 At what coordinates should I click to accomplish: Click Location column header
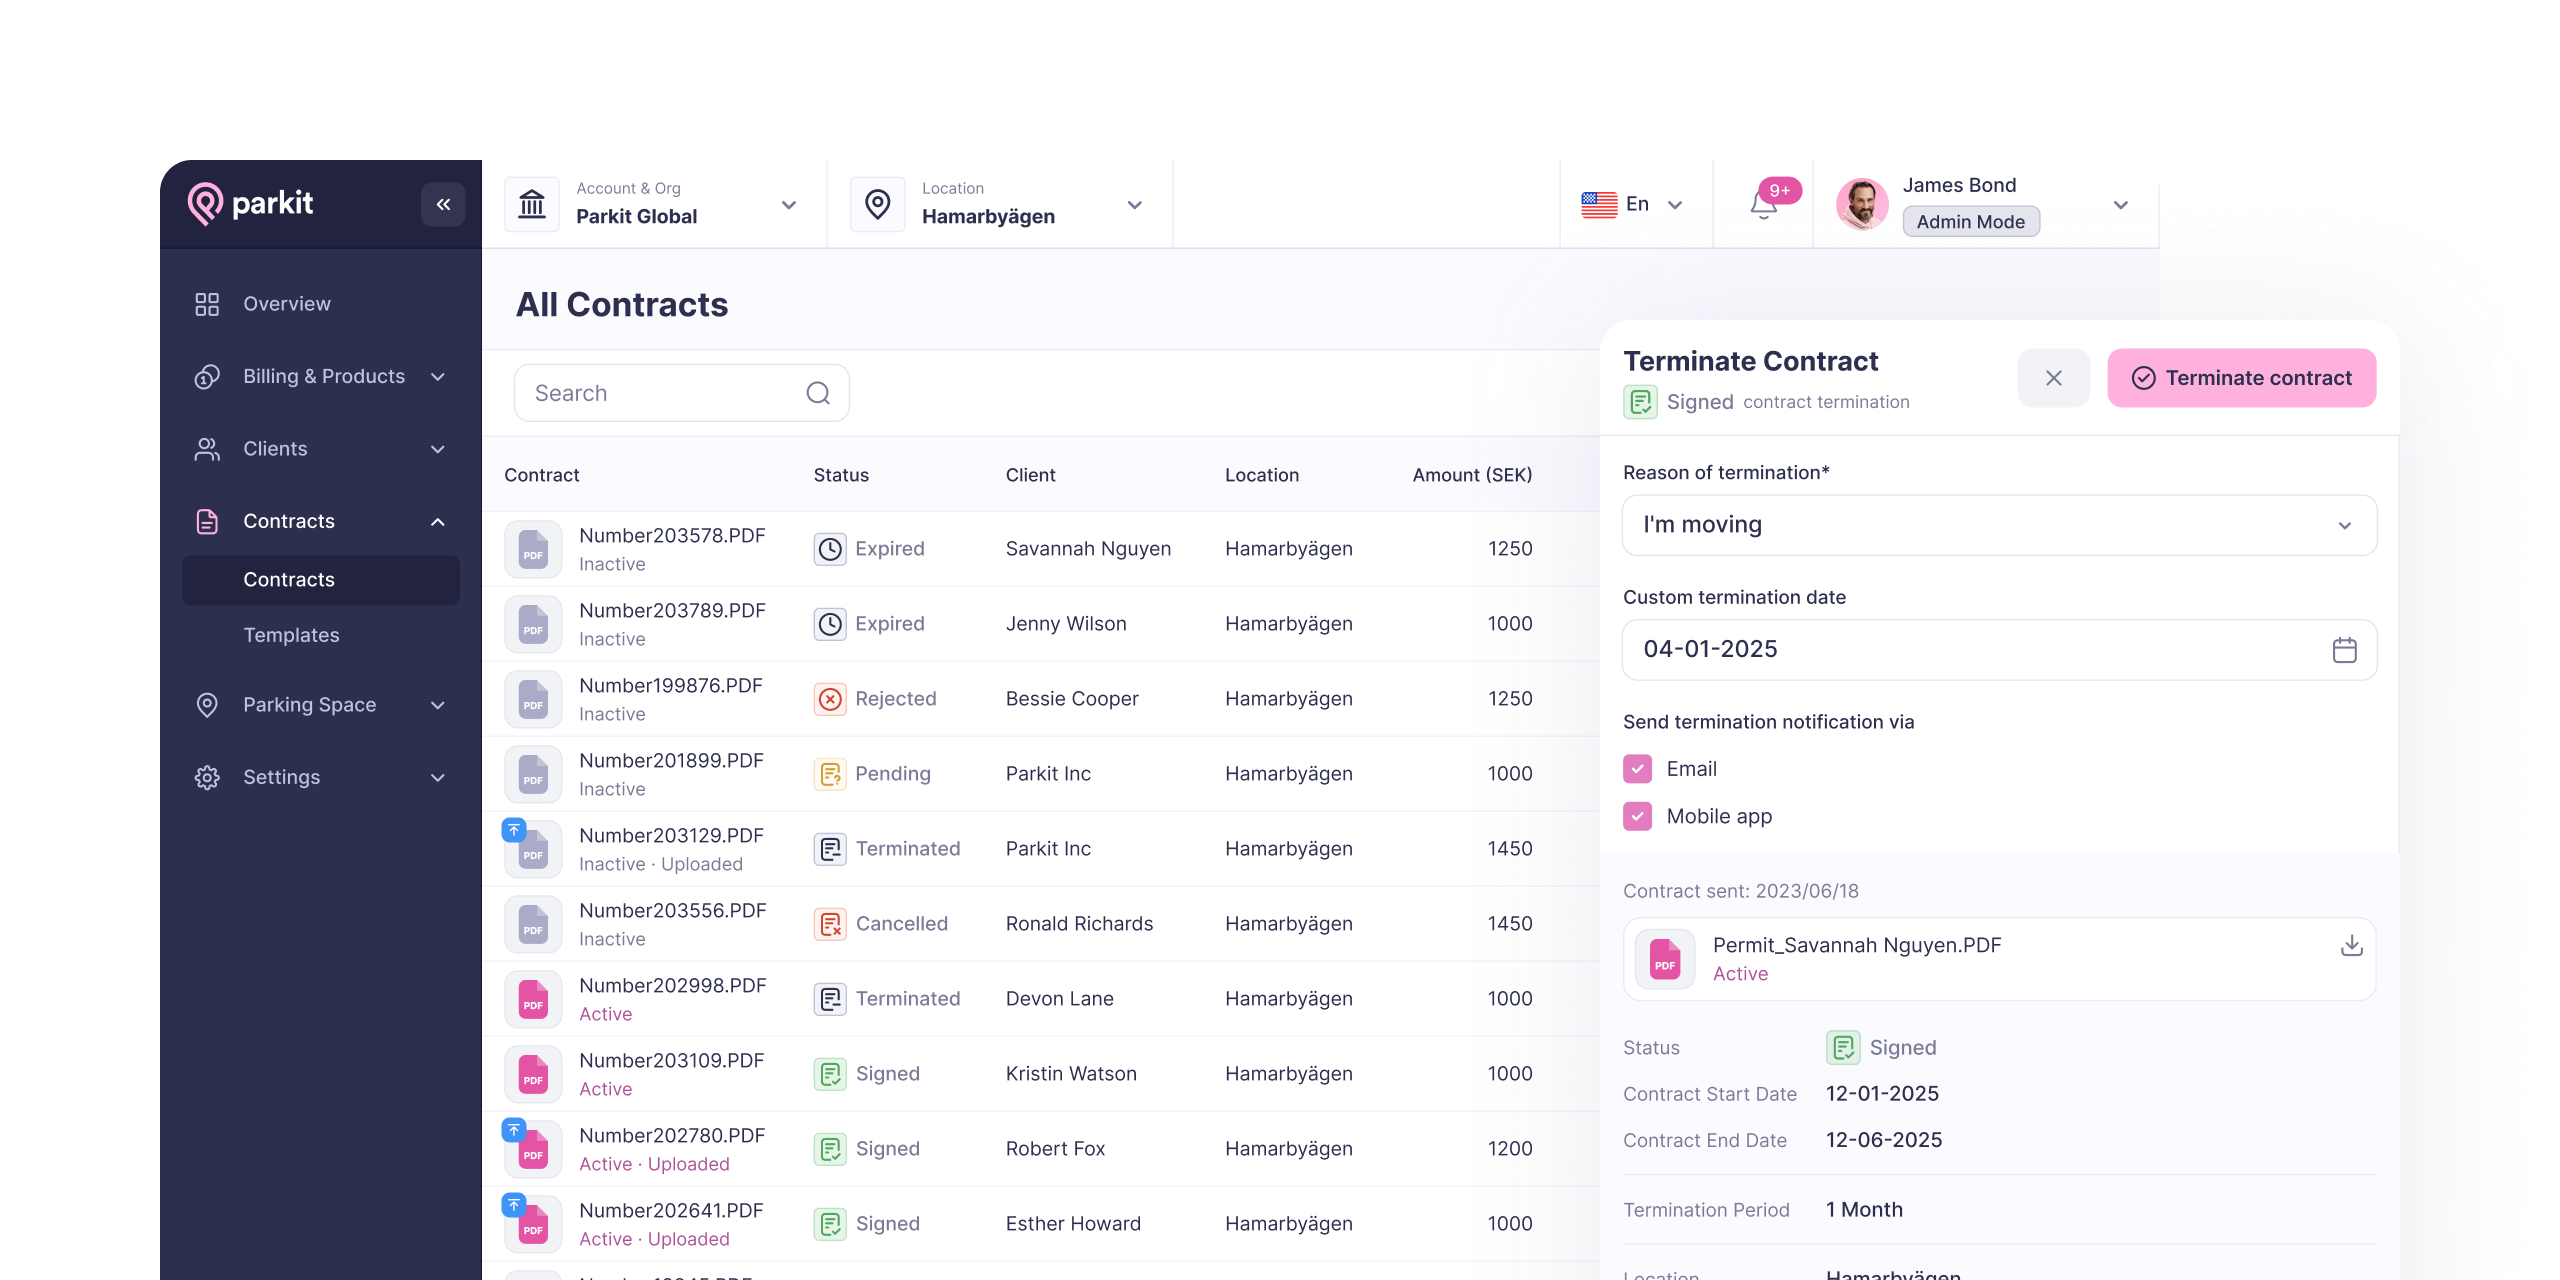1262,475
